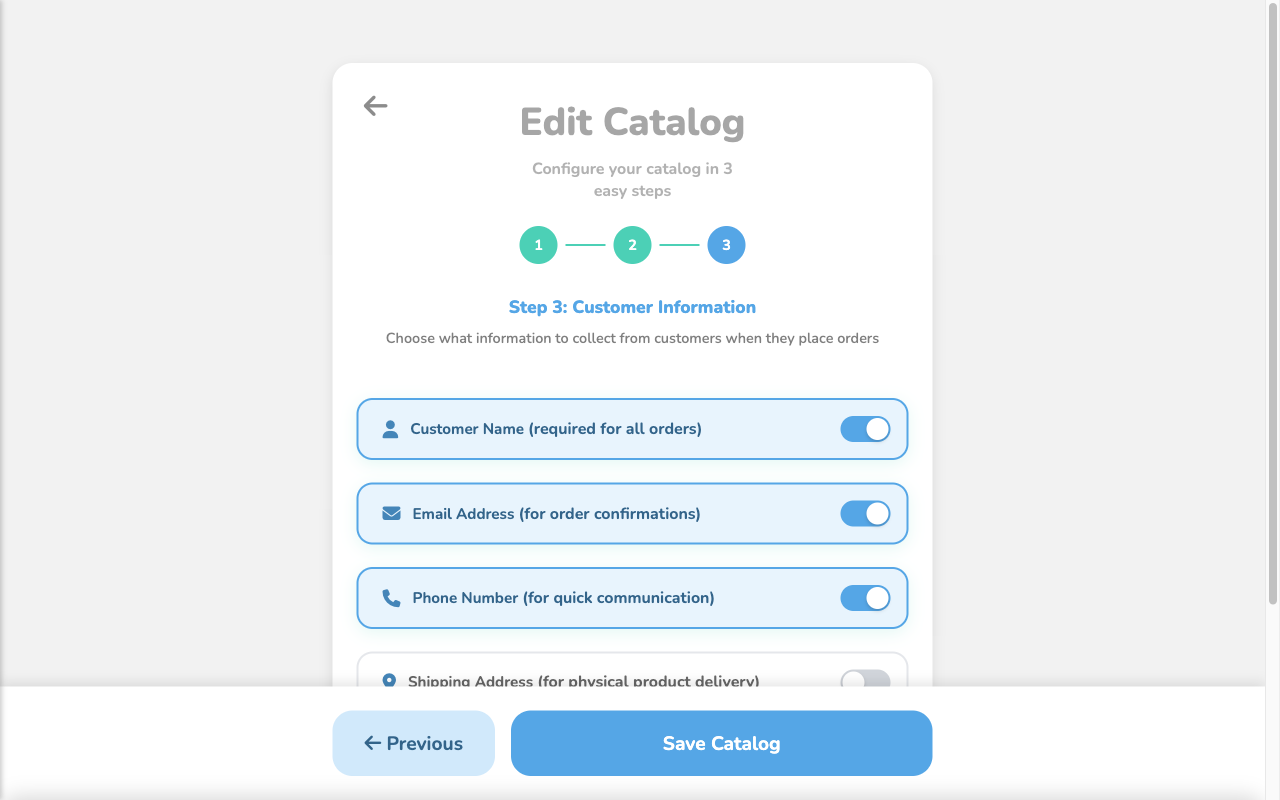
Task: Select the step 3 circle indicator
Action: [726, 245]
